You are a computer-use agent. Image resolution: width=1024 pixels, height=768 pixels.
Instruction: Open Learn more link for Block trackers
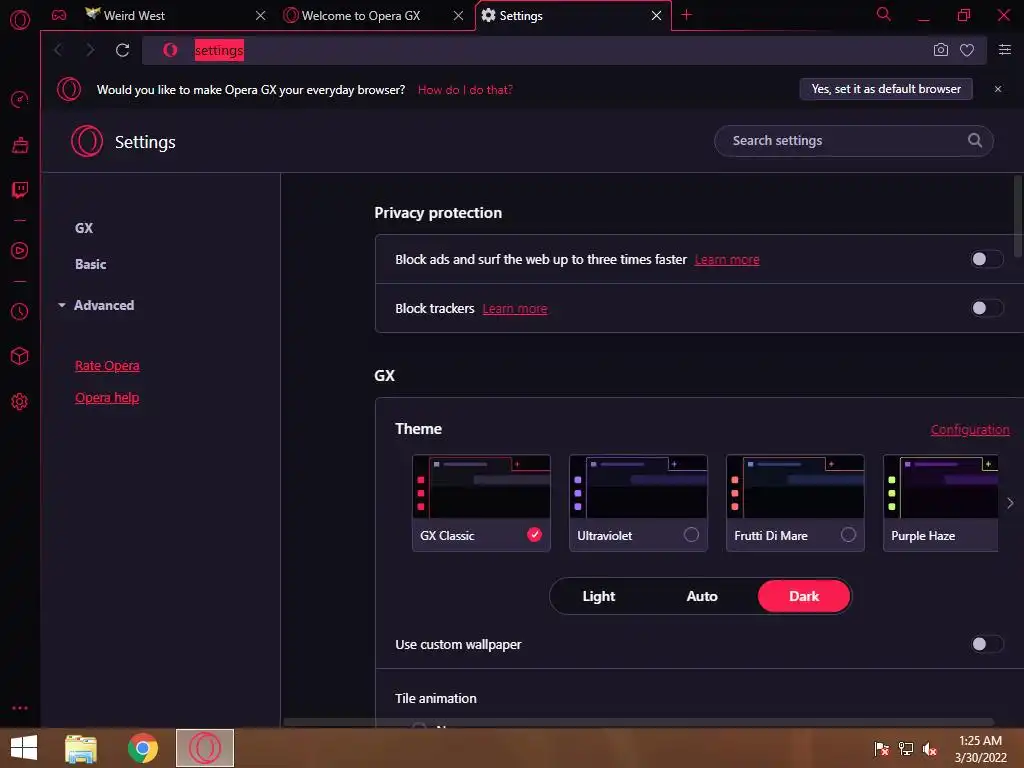(515, 309)
